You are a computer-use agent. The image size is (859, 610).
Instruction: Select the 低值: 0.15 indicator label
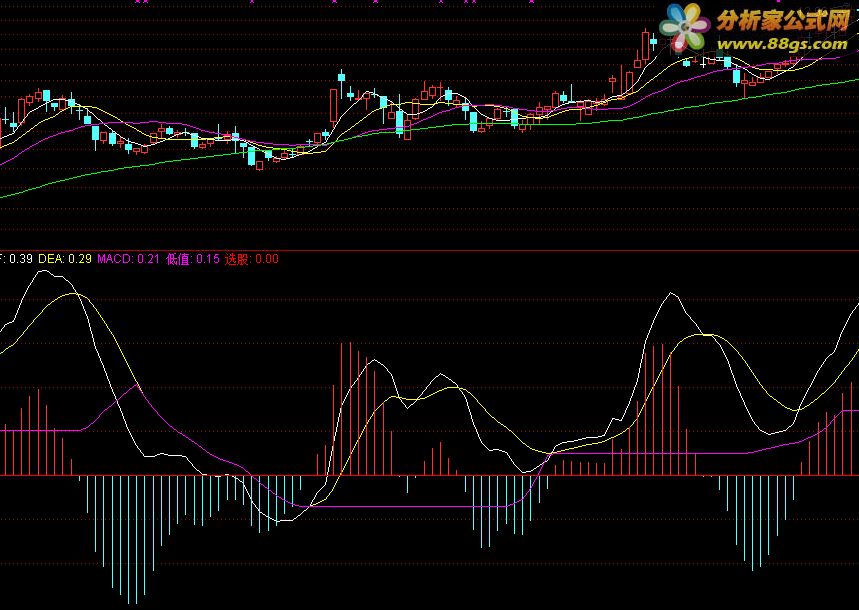coord(192,259)
